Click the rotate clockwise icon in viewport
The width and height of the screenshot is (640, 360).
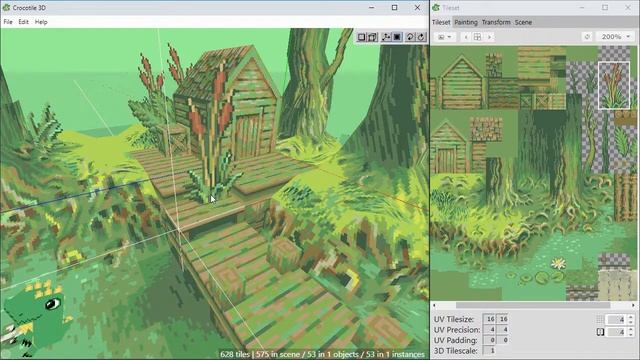pos(421,37)
